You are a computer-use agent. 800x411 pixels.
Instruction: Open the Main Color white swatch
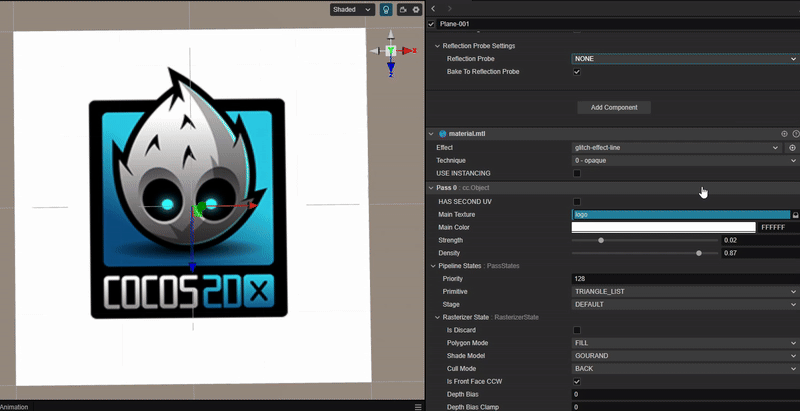tap(663, 227)
